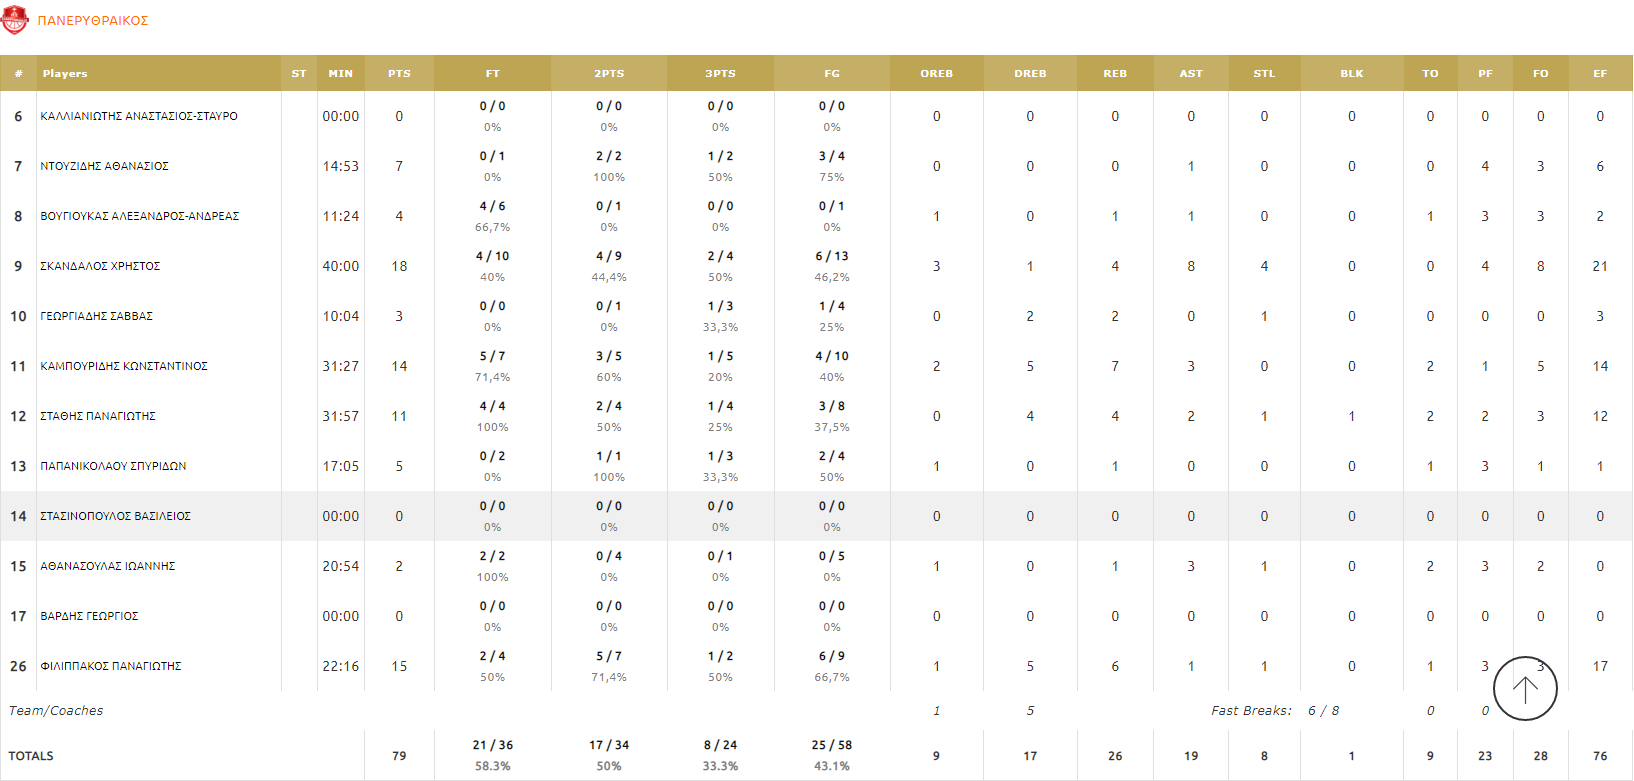
Task: Click the Panerythraikos team logo
Action: pos(15,20)
